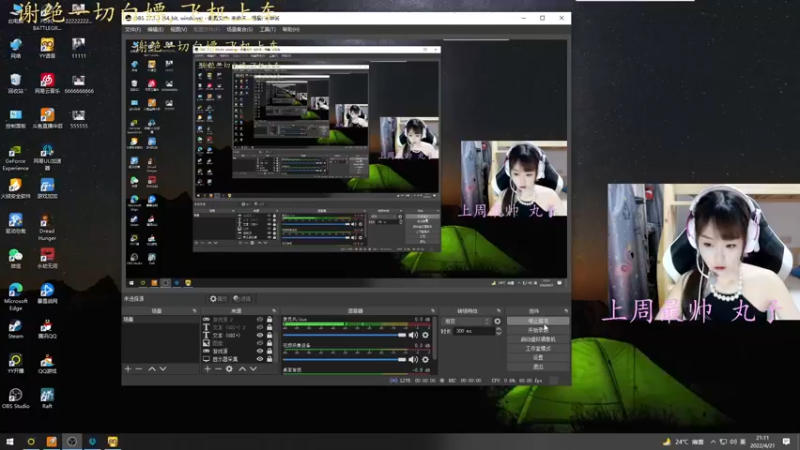Open the transition type dropdown in 转场特效

467,321
